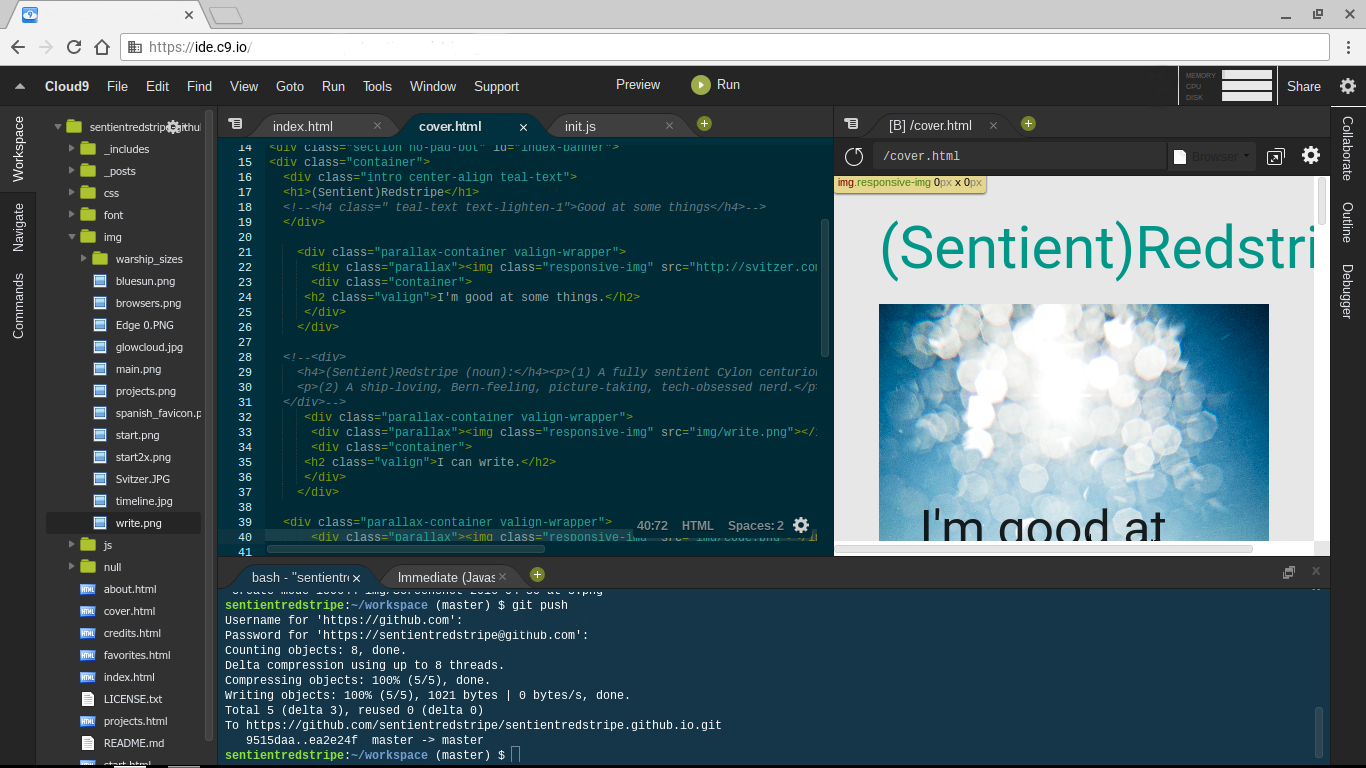1366x768 pixels.
Task: Click the editor status bar gear icon
Action: tap(800, 525)
